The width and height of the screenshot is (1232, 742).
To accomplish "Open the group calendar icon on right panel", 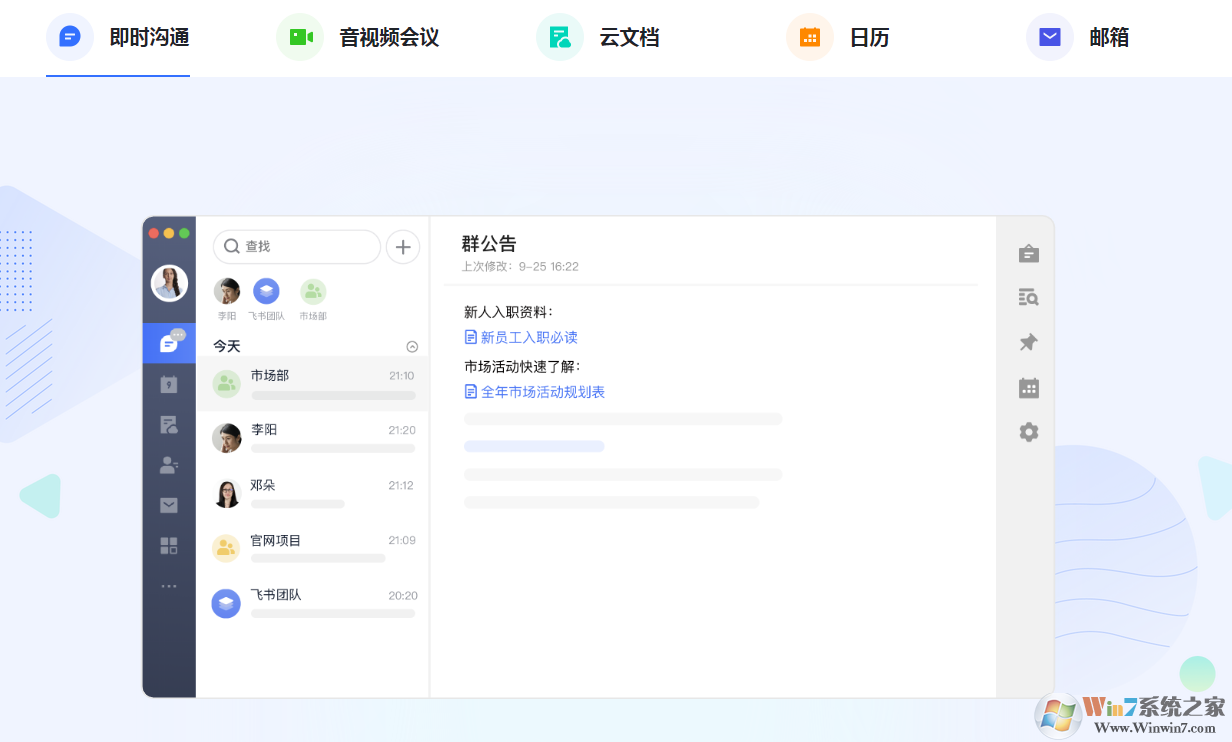I will [1028, 387].
